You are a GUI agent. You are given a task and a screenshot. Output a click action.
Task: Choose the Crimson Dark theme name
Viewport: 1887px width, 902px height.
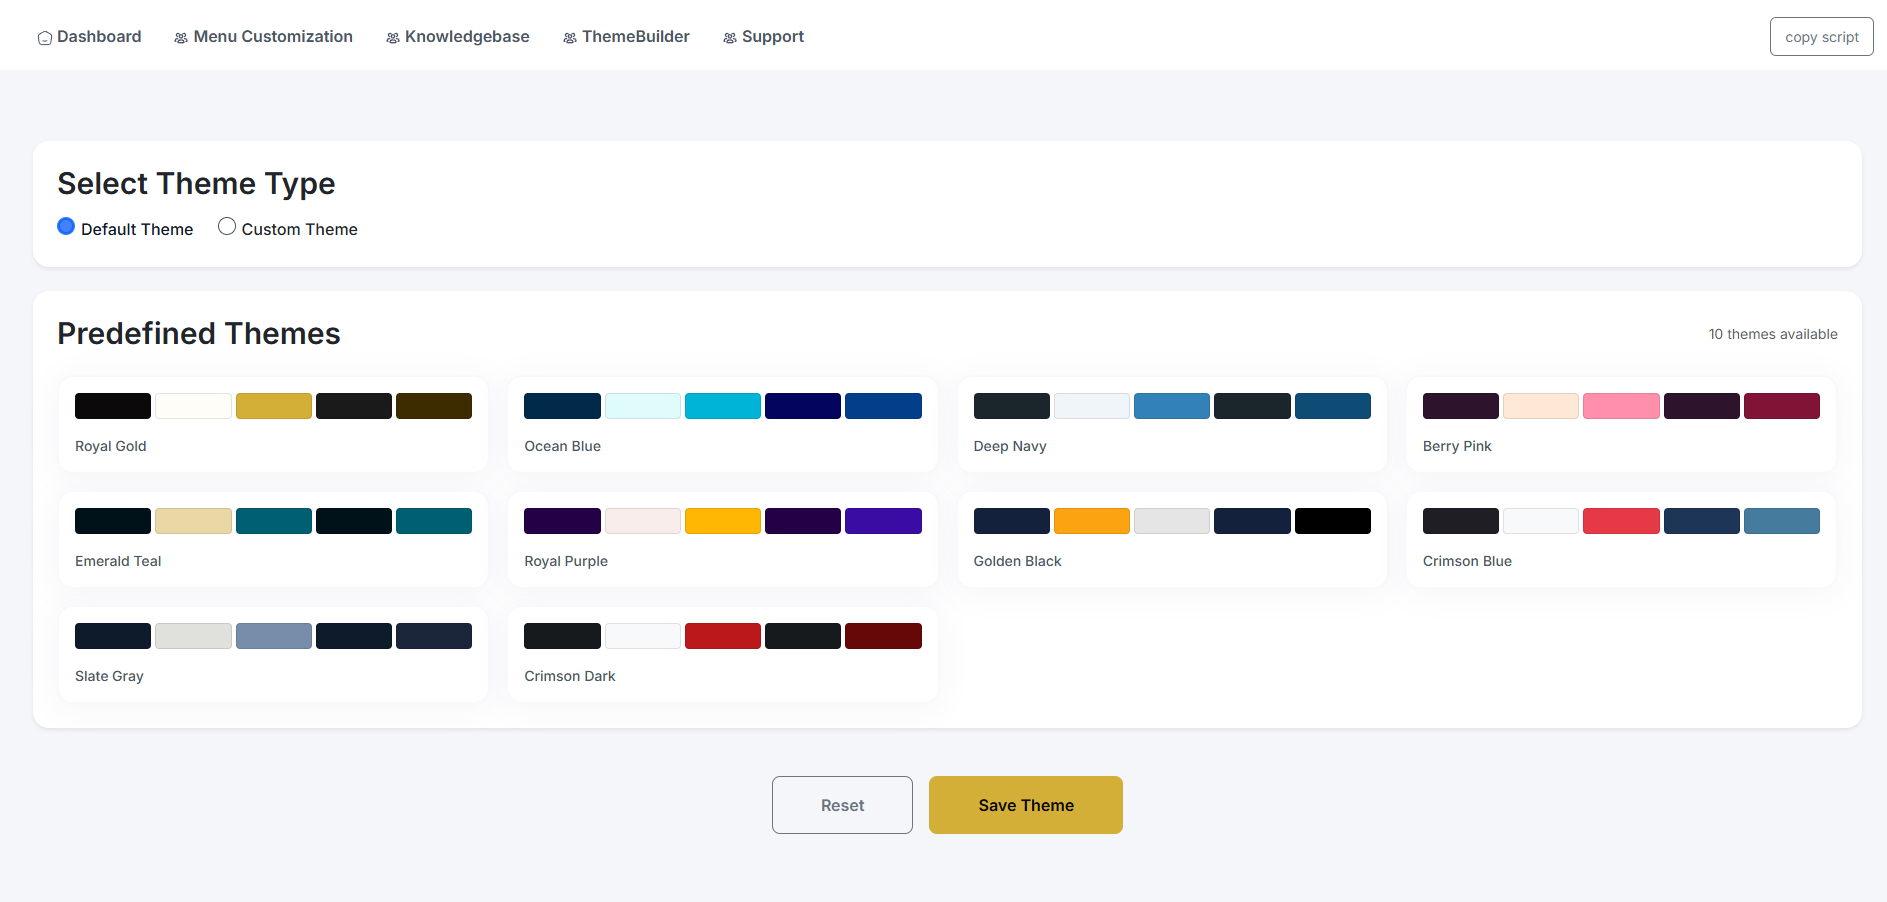(x=569, y=676)
